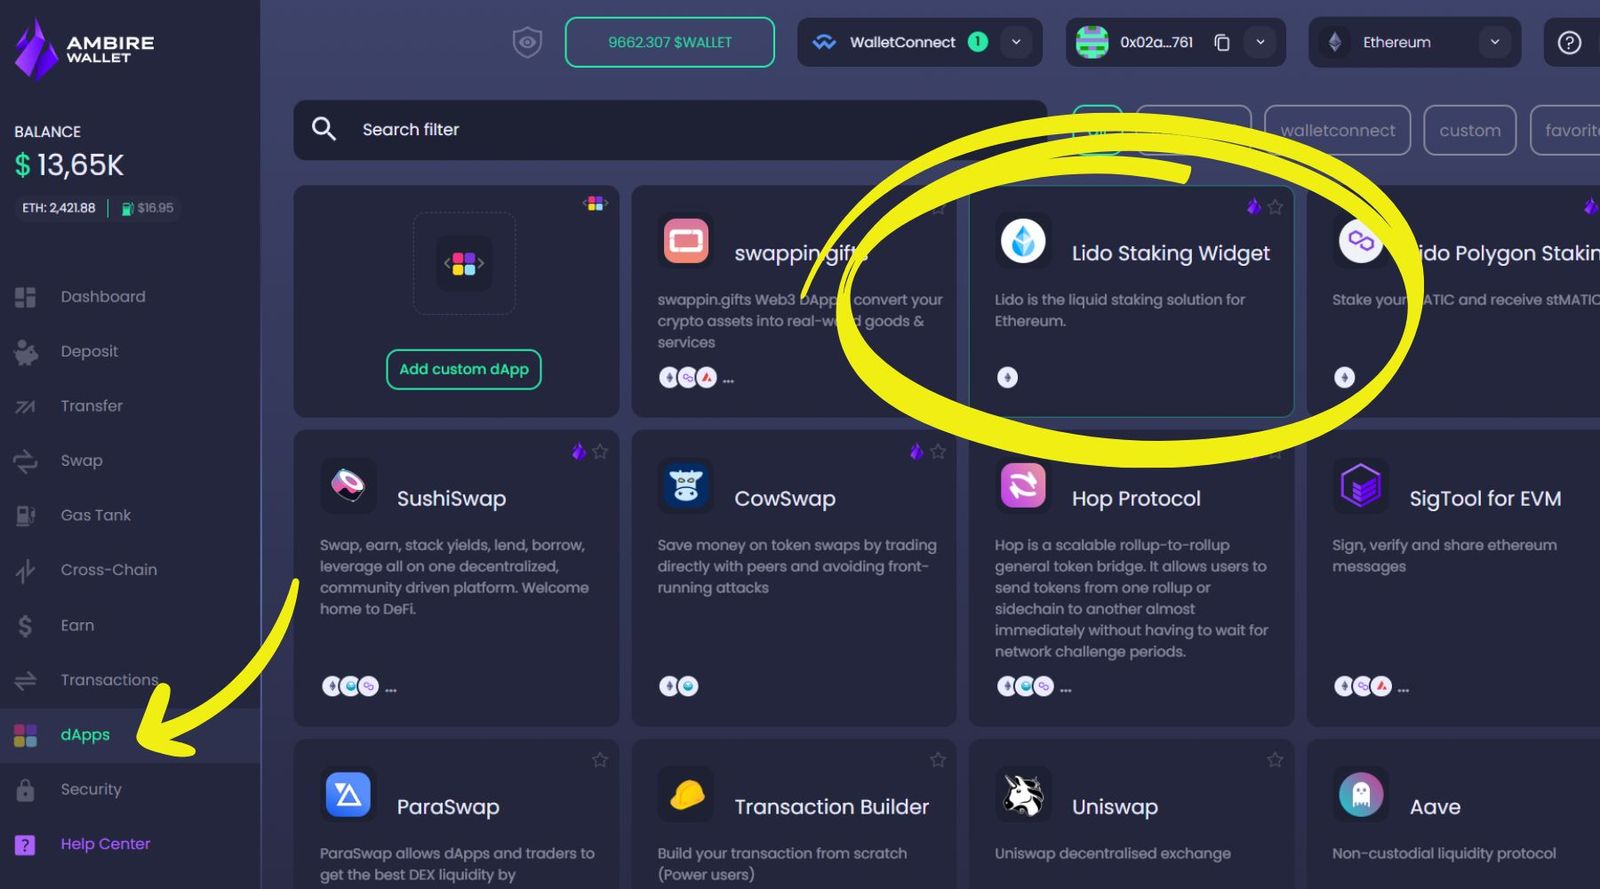Click the Uniswap unicorn logo
This screenshot has width=1600, height=889.
click(x=1023, y=795)
